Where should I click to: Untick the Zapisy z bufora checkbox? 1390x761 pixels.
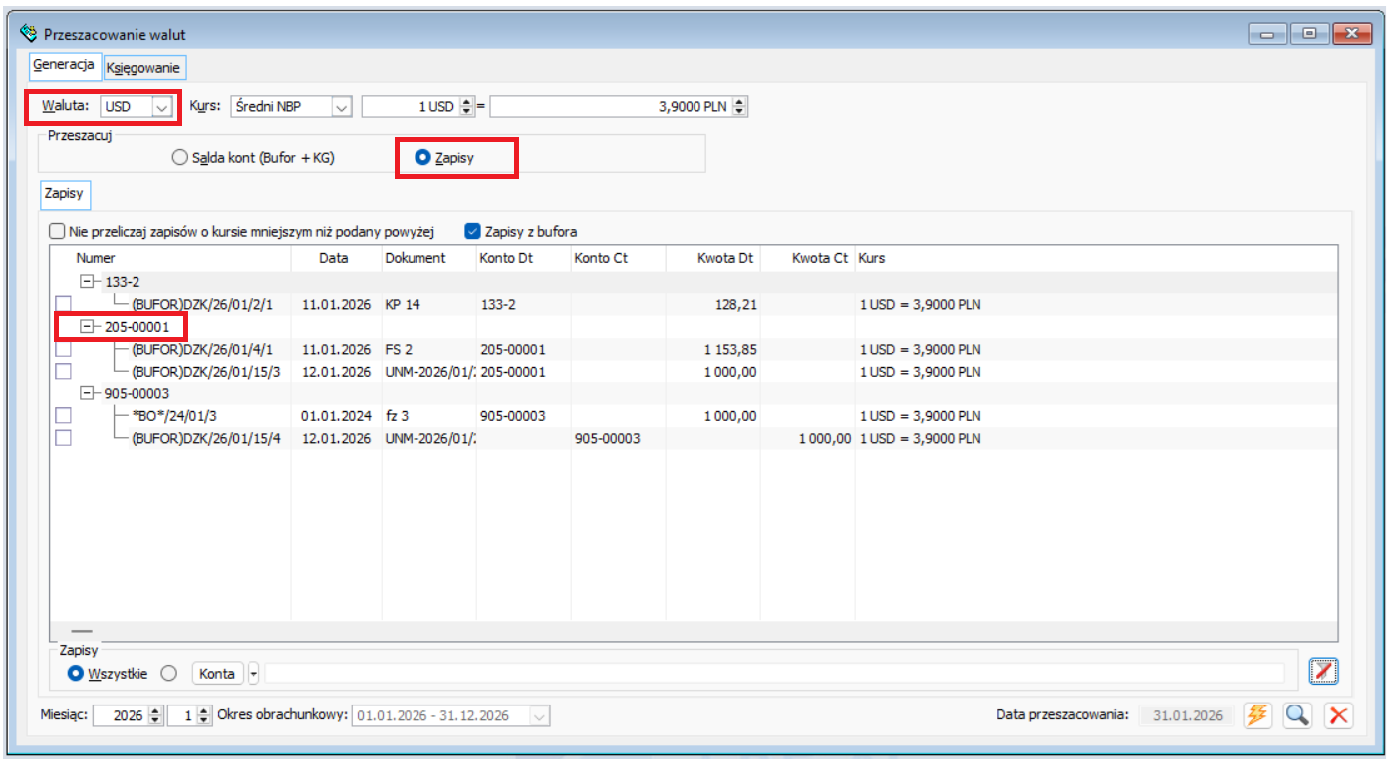[473, 231]
